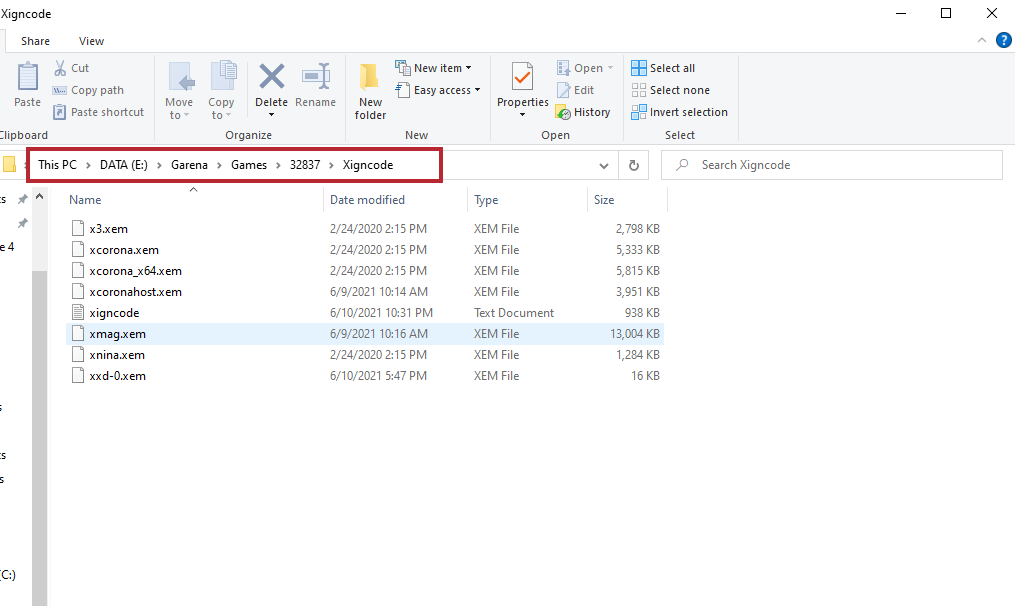Click the navigation pane scroll up arrow
The width and height of the screenshot is (1015, 606).
(x=39, y=196)
